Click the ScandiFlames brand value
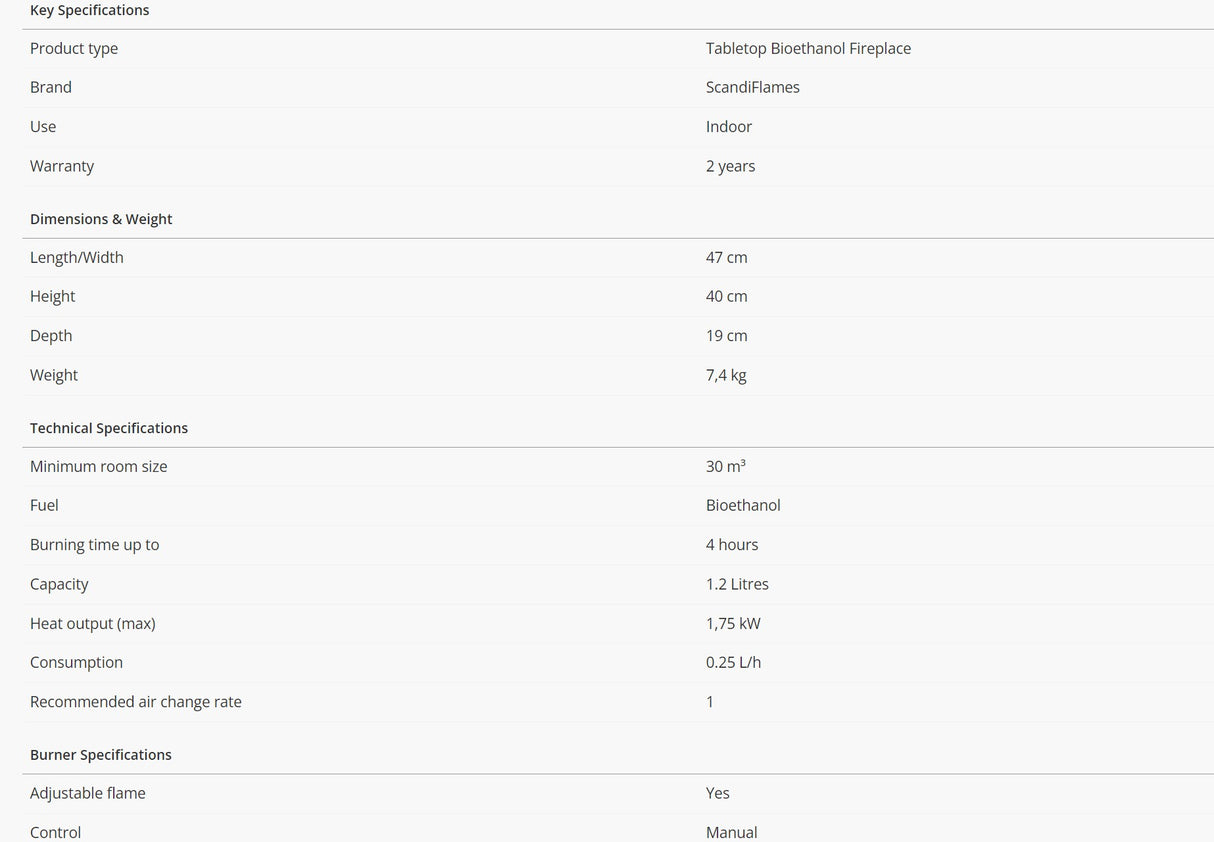 (752, 87)
